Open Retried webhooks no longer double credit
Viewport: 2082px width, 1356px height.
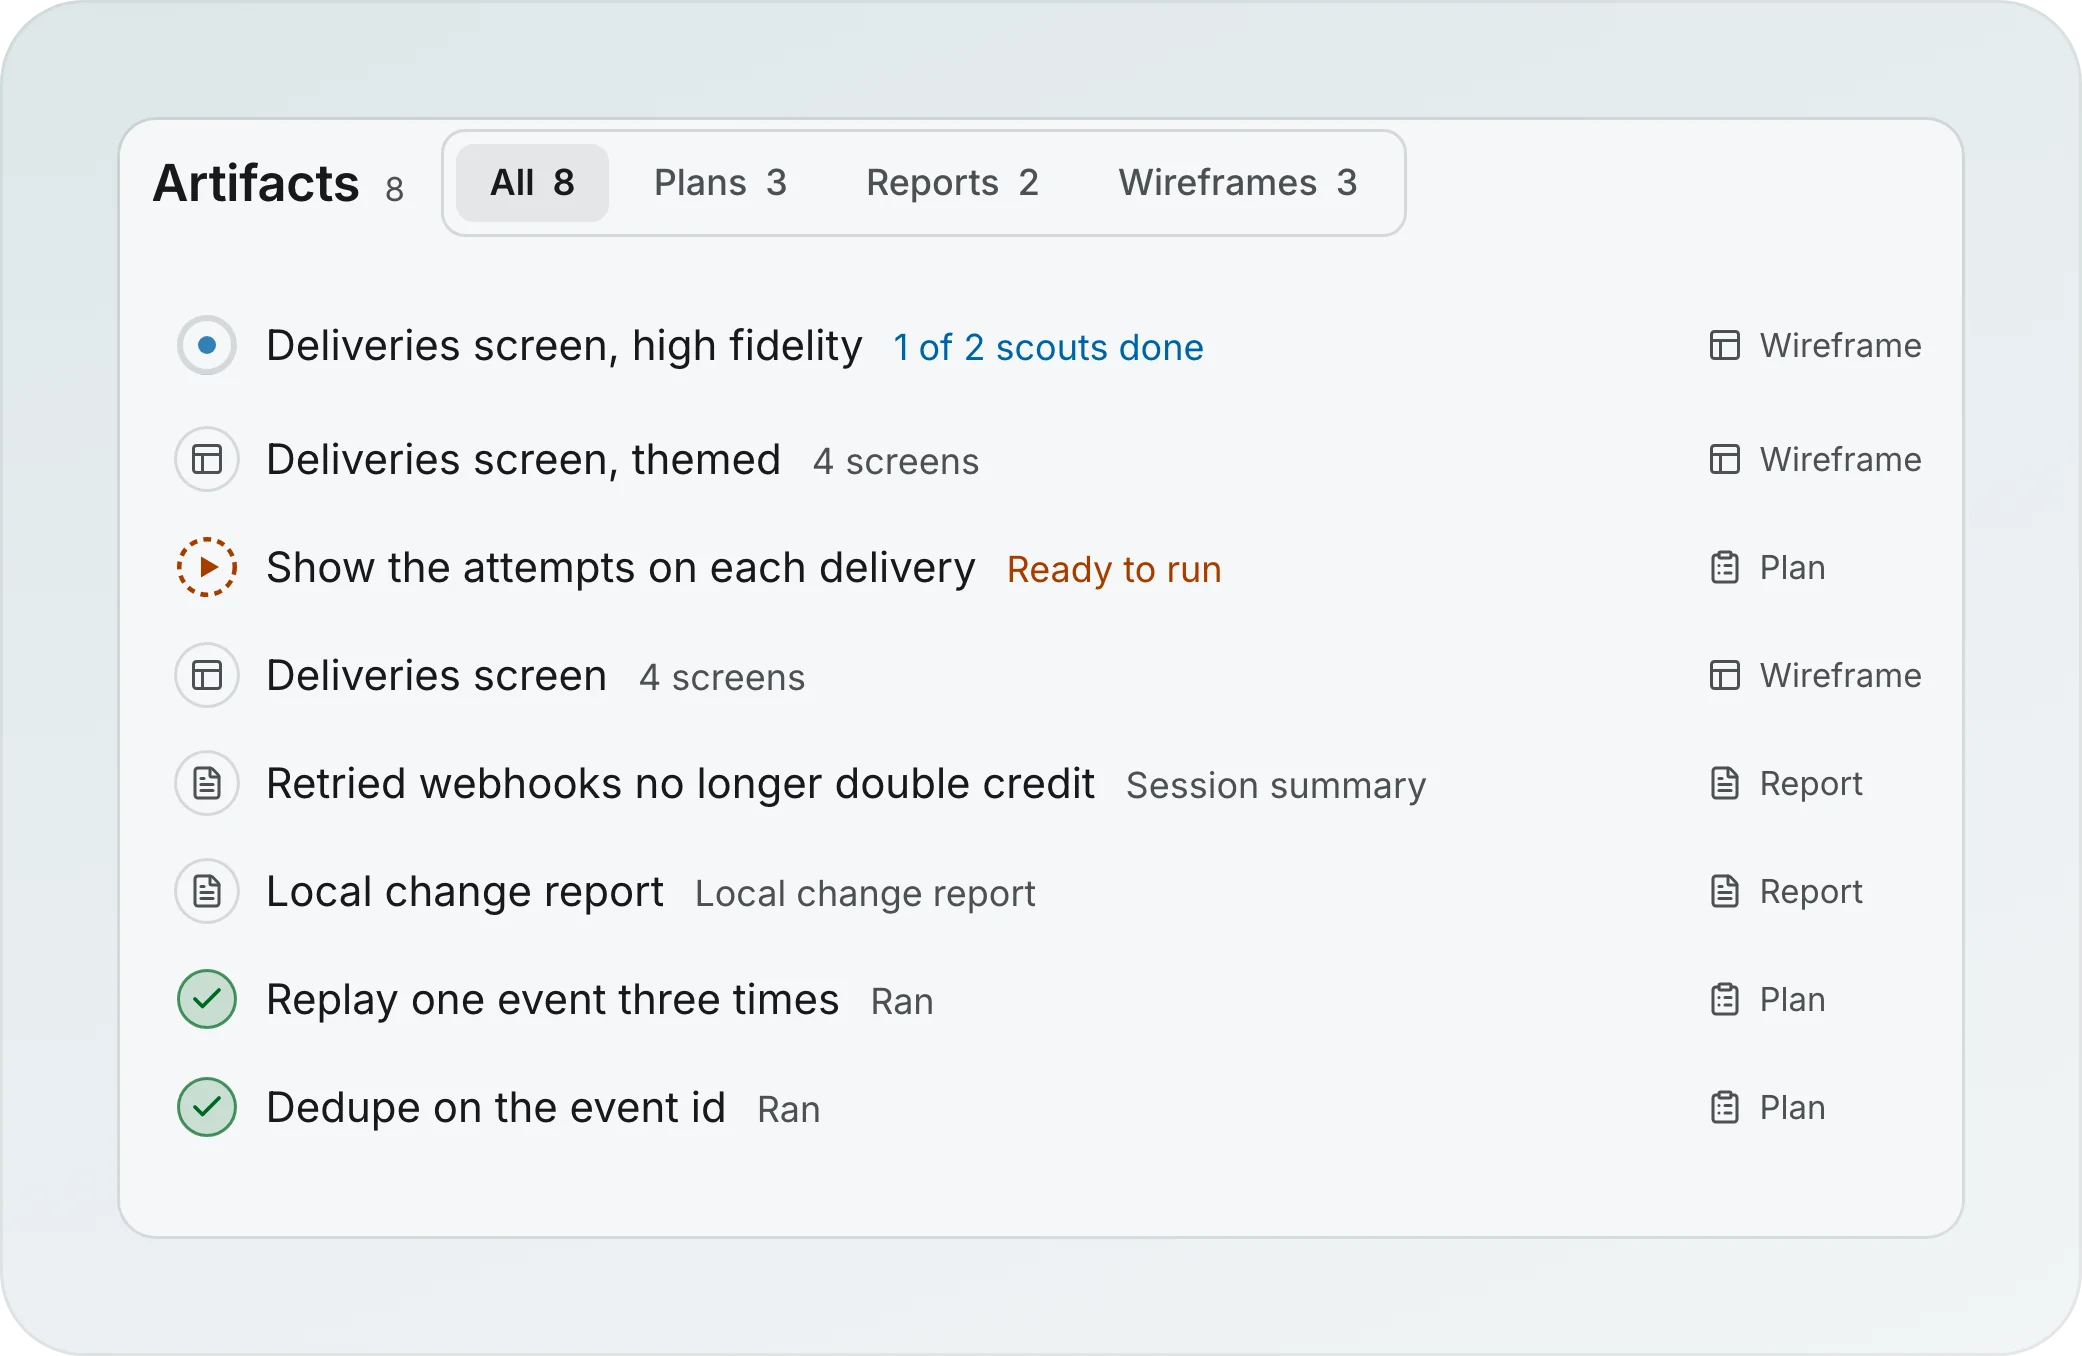(680, 784)
